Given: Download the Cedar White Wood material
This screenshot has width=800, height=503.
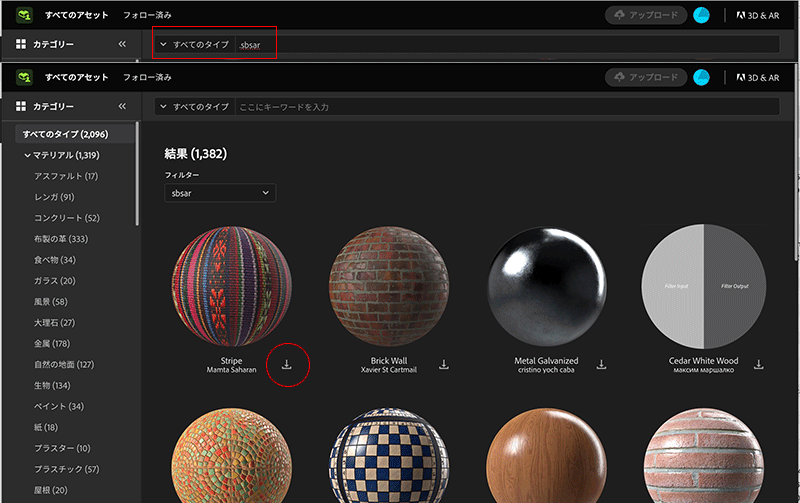Looking at the screenshot, I should (x=758, y=365).
